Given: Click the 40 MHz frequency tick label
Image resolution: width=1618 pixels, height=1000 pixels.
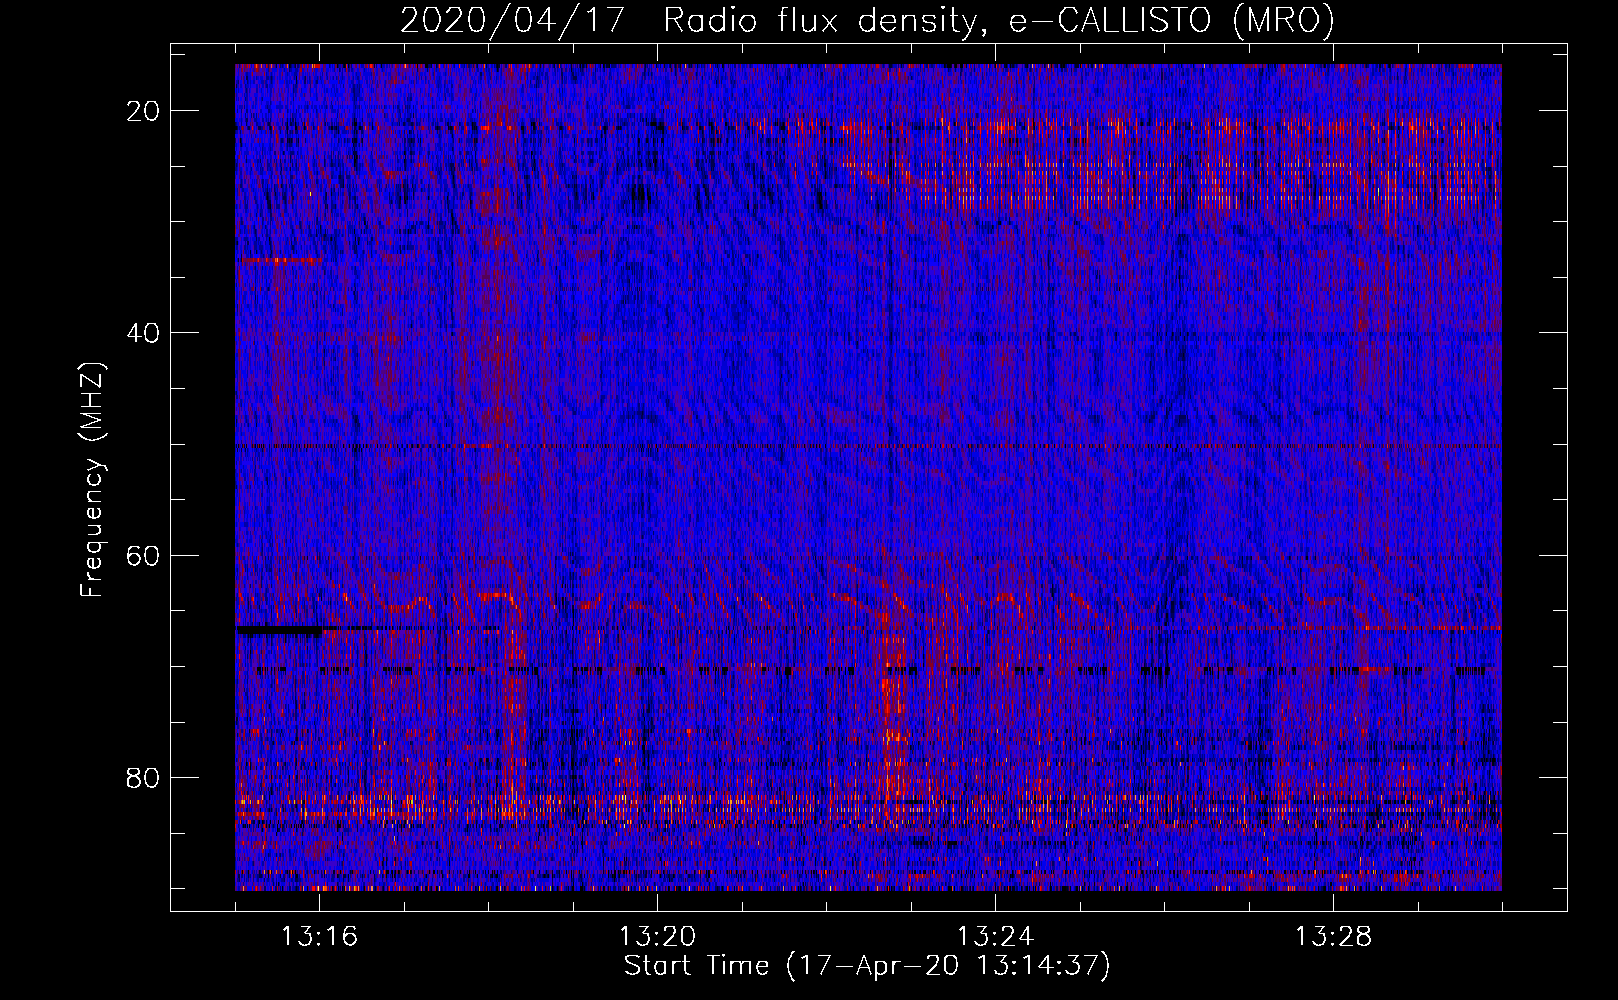Looking at the screenshot, I should 144,333.
